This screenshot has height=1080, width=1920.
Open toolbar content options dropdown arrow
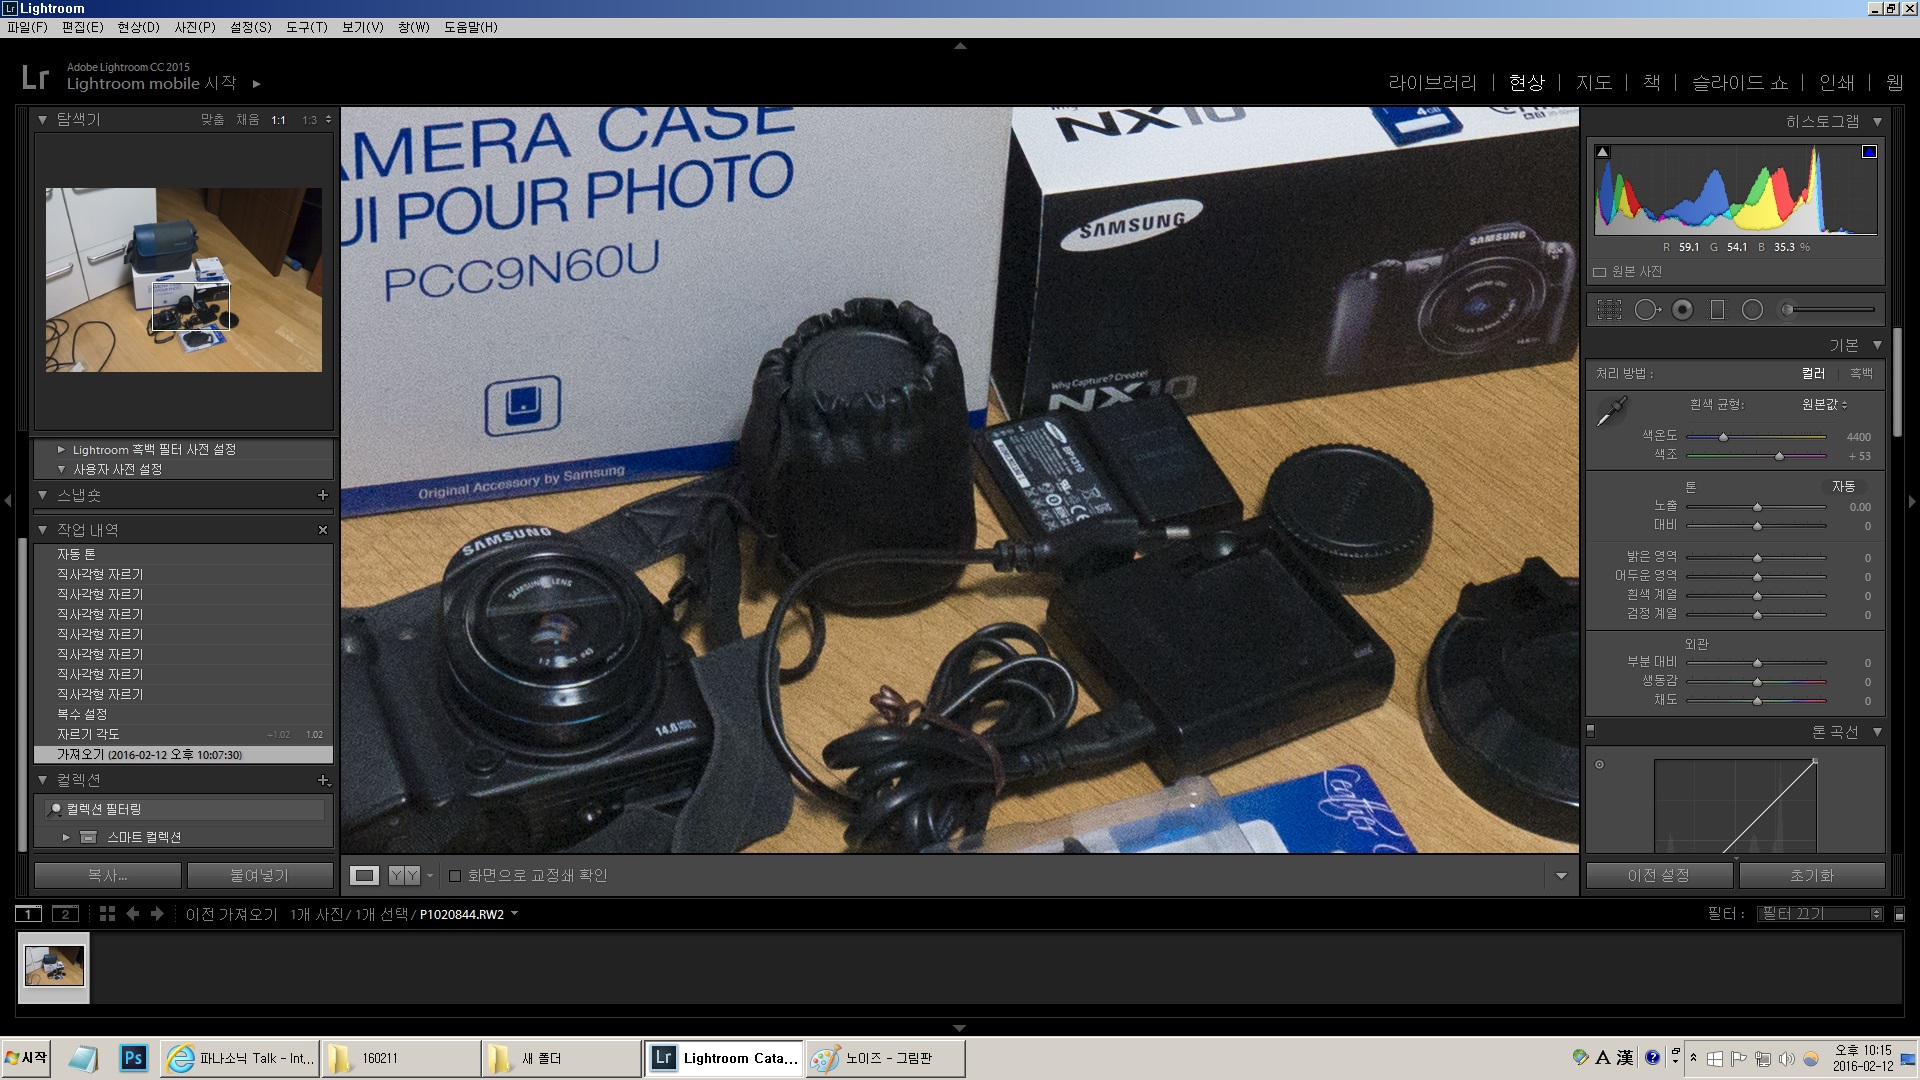[1561, 876]
